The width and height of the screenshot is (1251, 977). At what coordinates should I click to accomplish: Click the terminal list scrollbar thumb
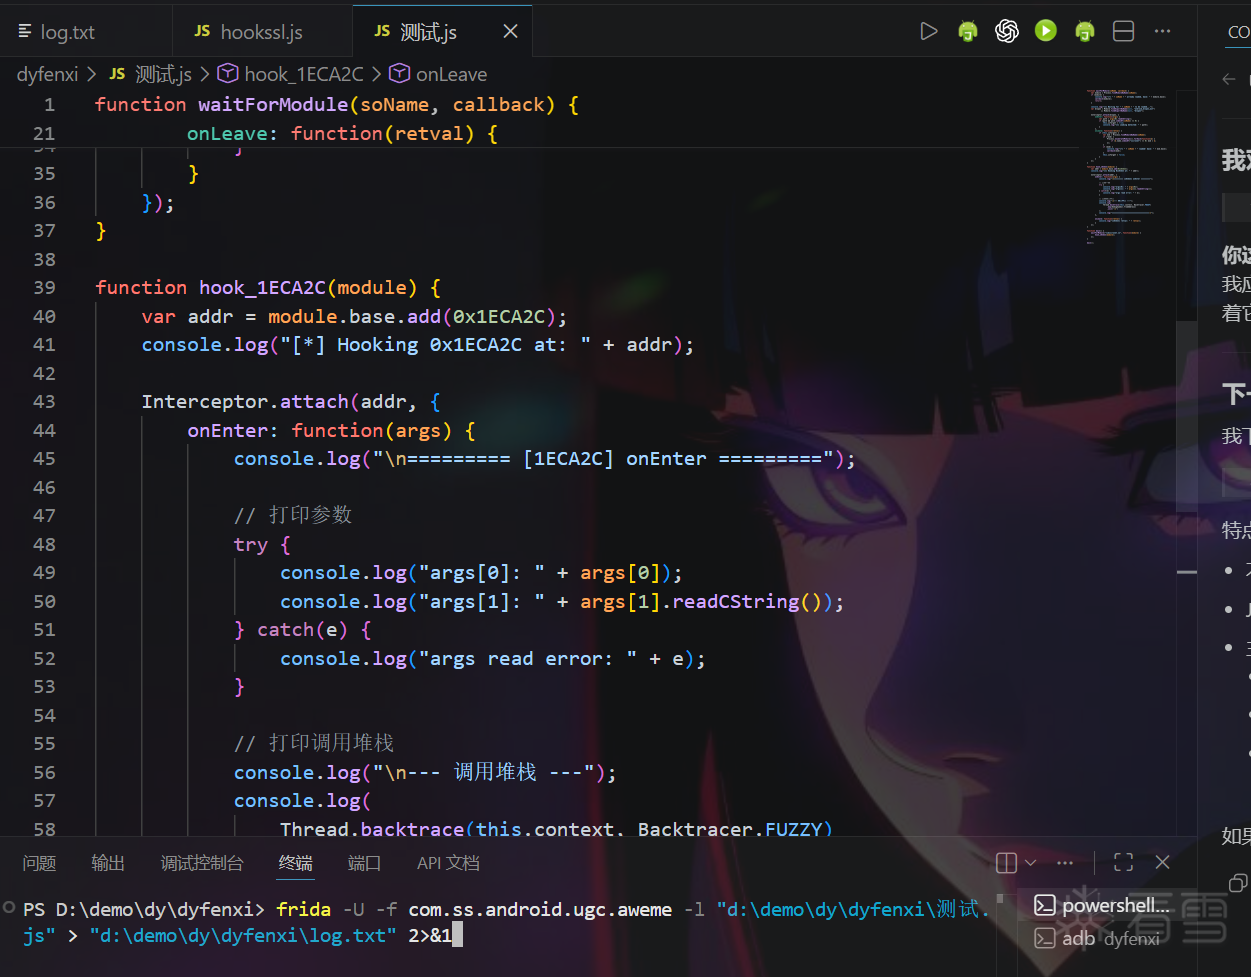[x=1000, y=898]
